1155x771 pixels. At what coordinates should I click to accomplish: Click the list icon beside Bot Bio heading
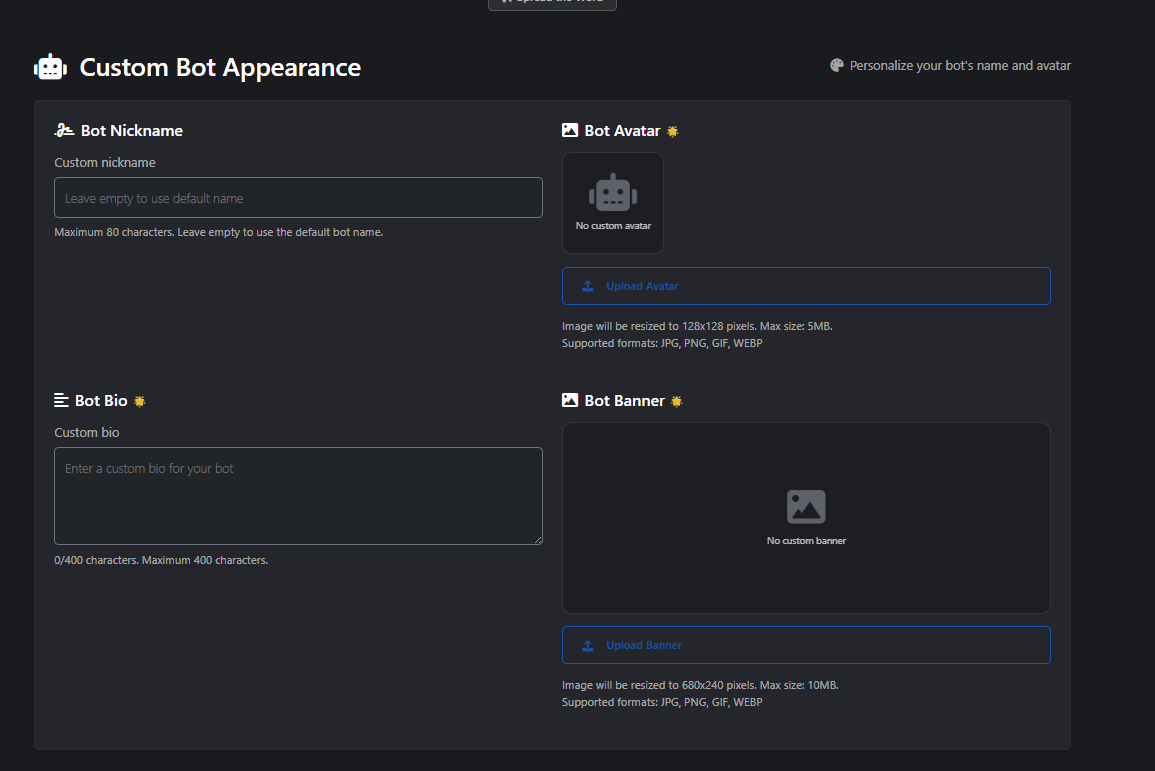click(x=61, y=400)
